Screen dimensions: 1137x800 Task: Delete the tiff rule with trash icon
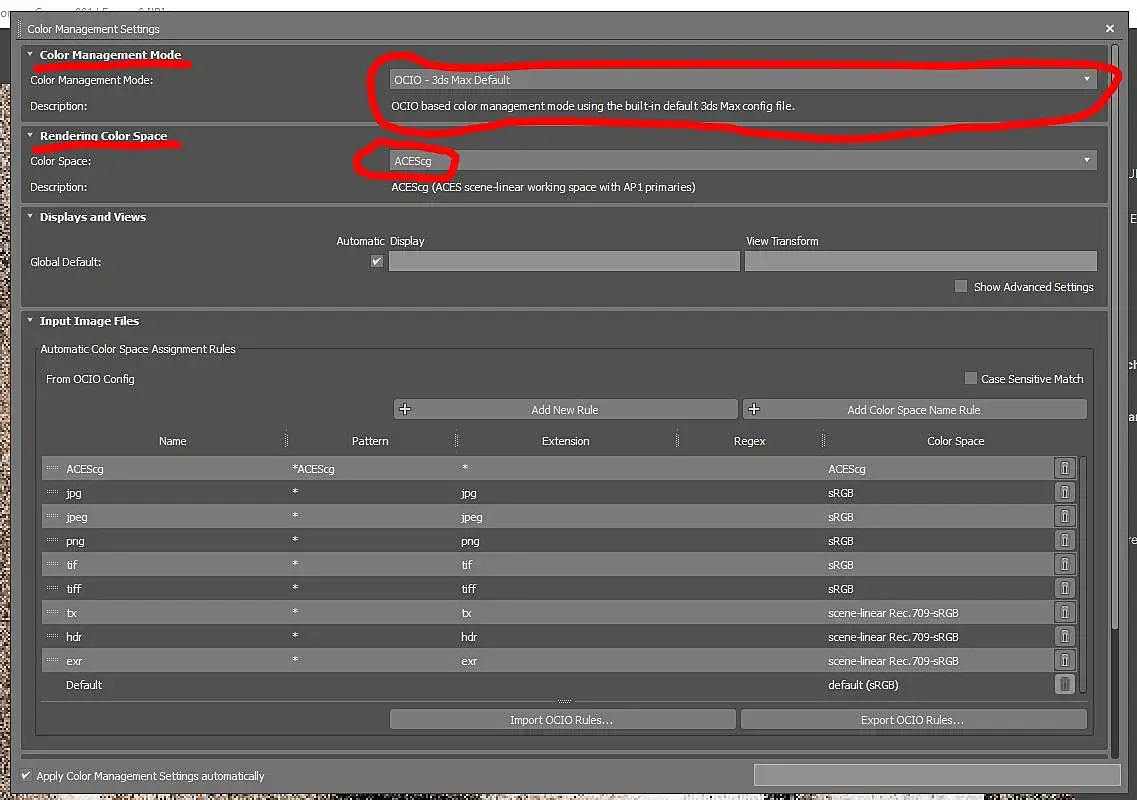(x=1064, y=588)
